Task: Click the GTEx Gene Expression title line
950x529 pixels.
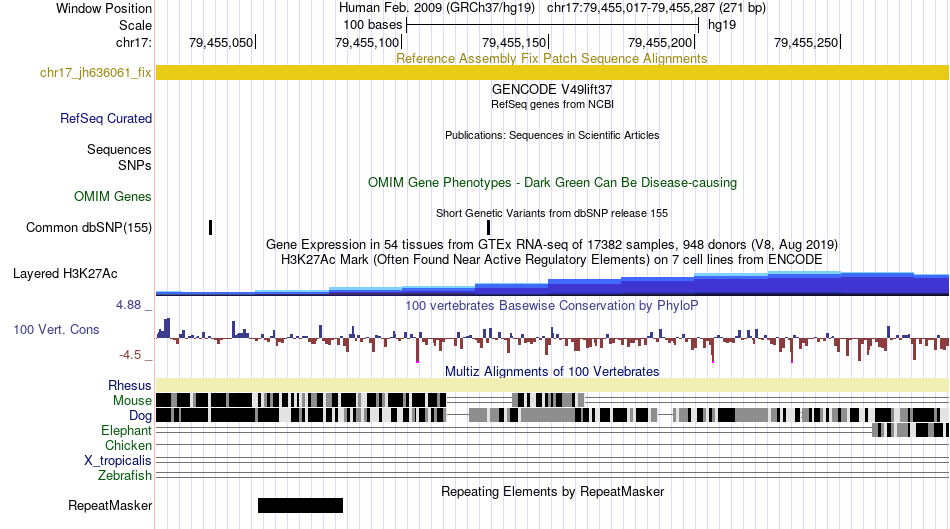Action: [552, 245]
